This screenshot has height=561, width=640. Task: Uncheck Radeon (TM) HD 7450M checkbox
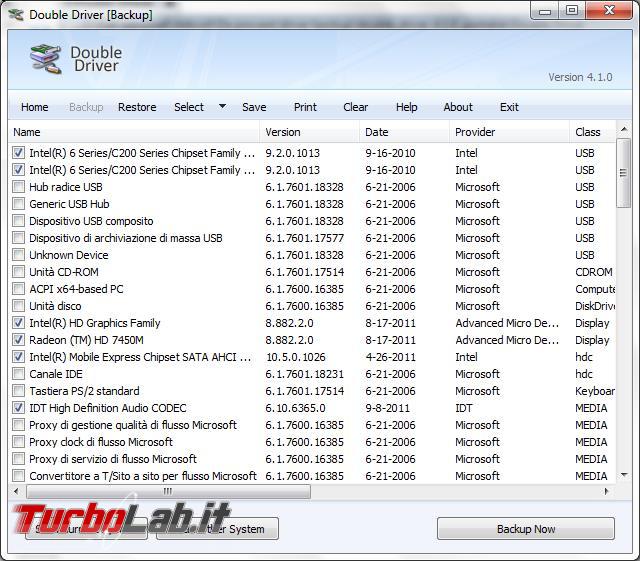(x=18, y=340)
